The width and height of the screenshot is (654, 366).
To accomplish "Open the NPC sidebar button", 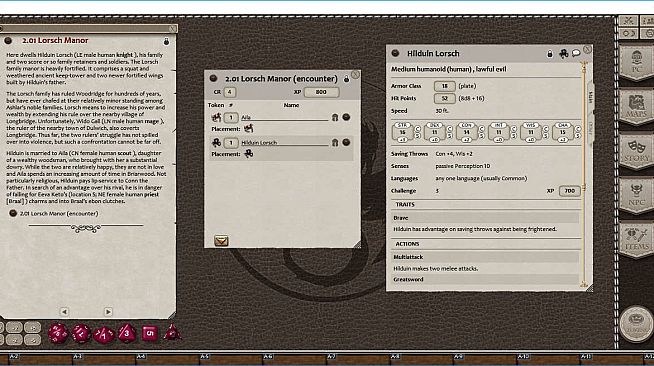I will coord(636,196).
